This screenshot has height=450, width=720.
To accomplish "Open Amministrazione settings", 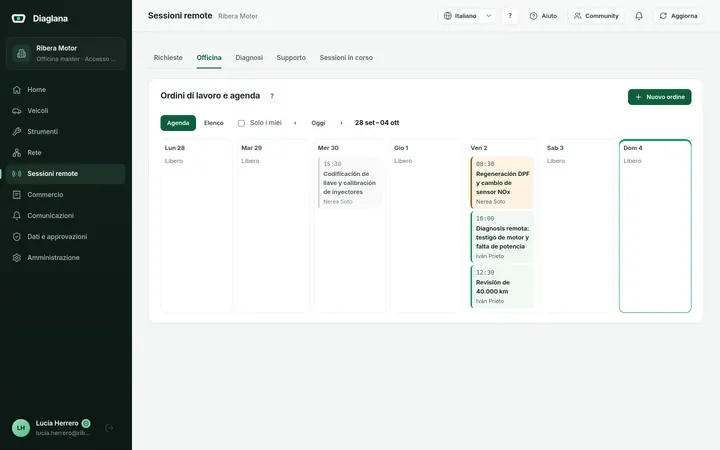I will [66, 258].
